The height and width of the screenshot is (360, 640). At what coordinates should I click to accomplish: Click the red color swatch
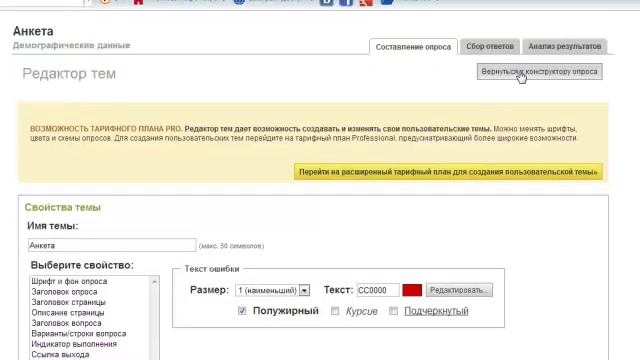click(x=412, y=290)
